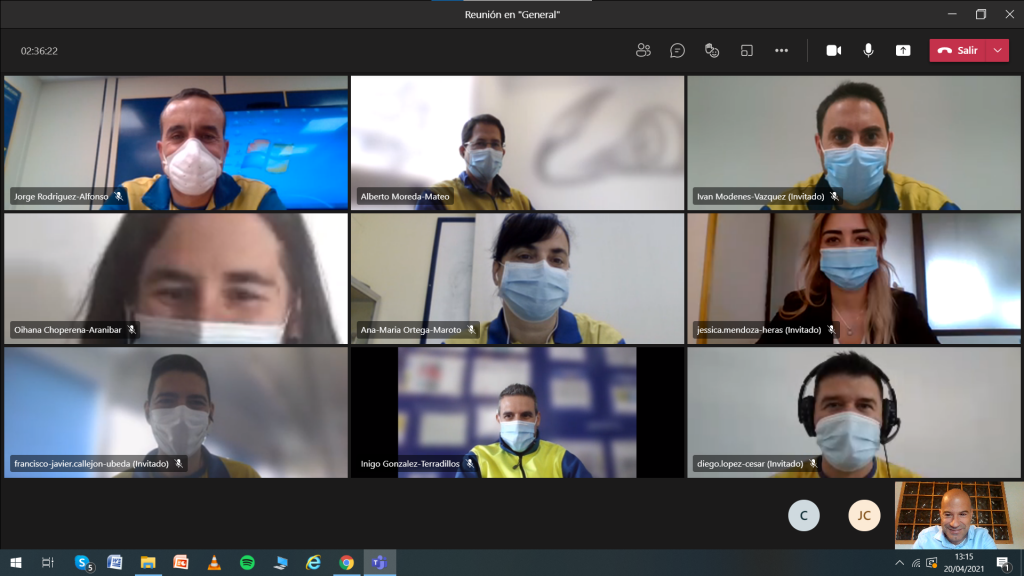Mute your microphone
Image resolution: width=1024 pixels, height=576 pixels.
[x=867, y=49]
